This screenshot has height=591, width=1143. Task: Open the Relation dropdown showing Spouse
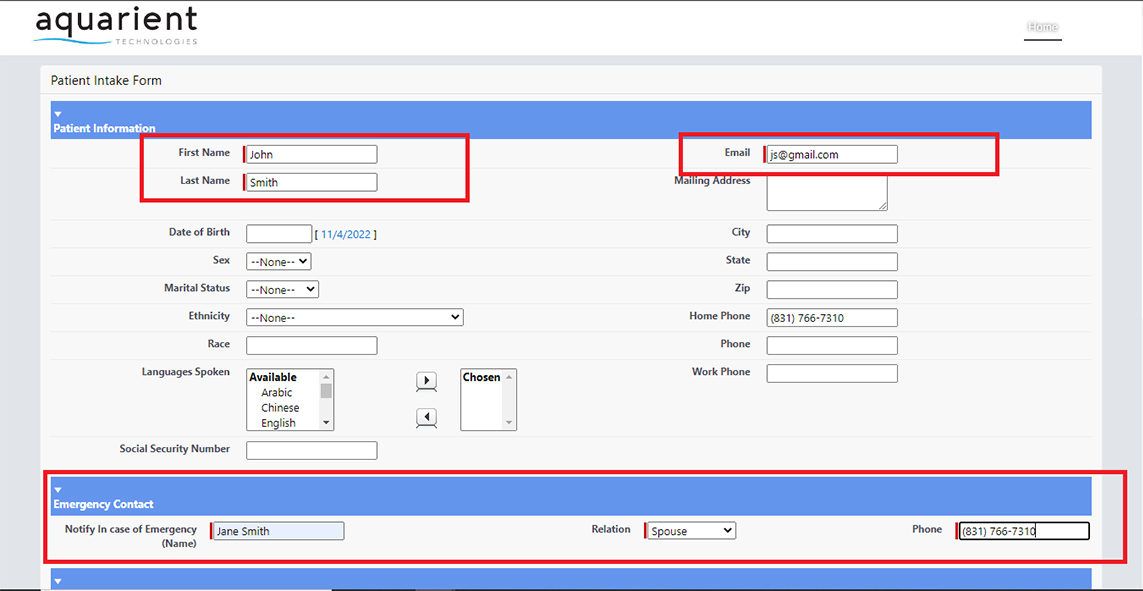(691, 531)
